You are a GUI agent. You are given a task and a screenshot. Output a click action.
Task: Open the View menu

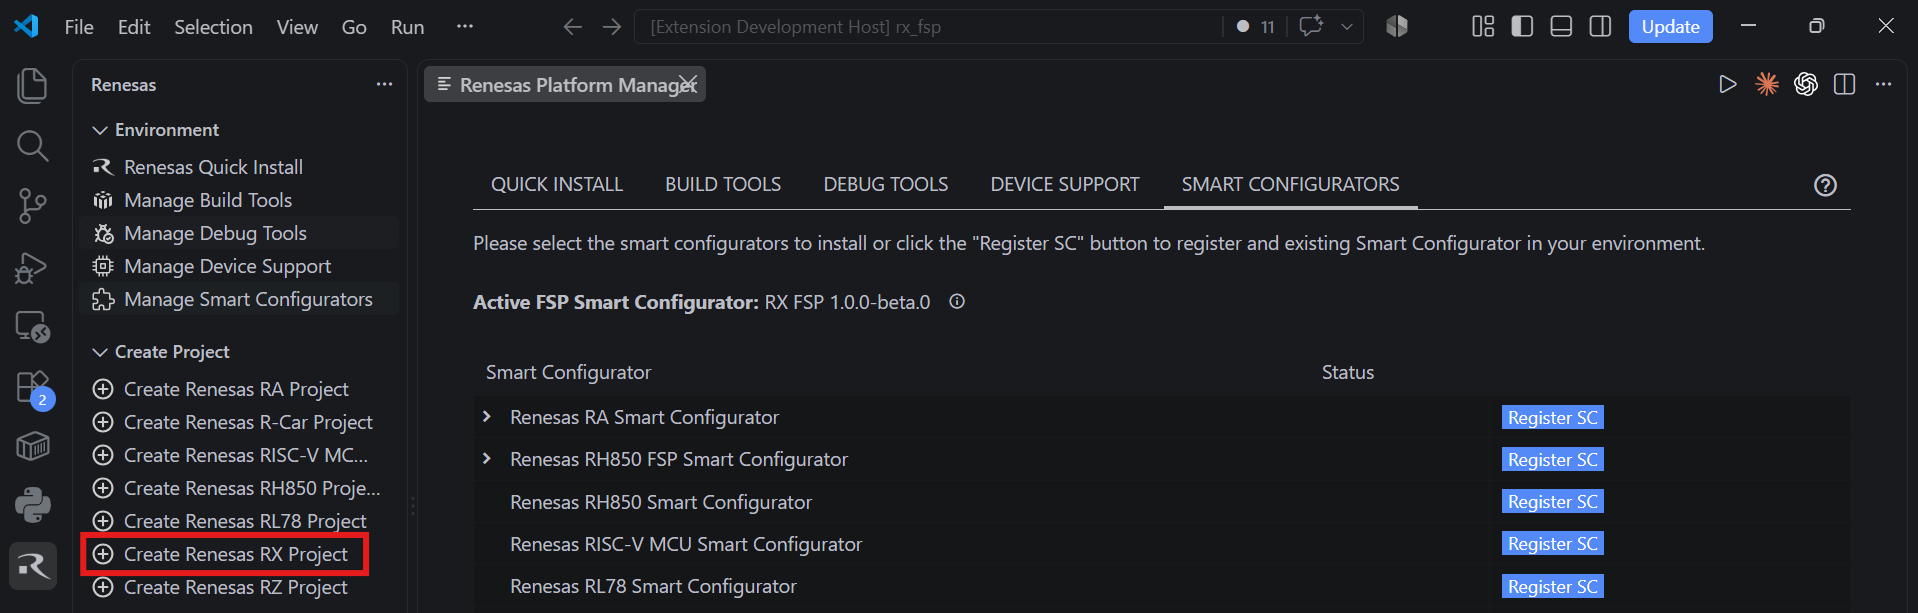pyautogui.click(x=297, y=27)
